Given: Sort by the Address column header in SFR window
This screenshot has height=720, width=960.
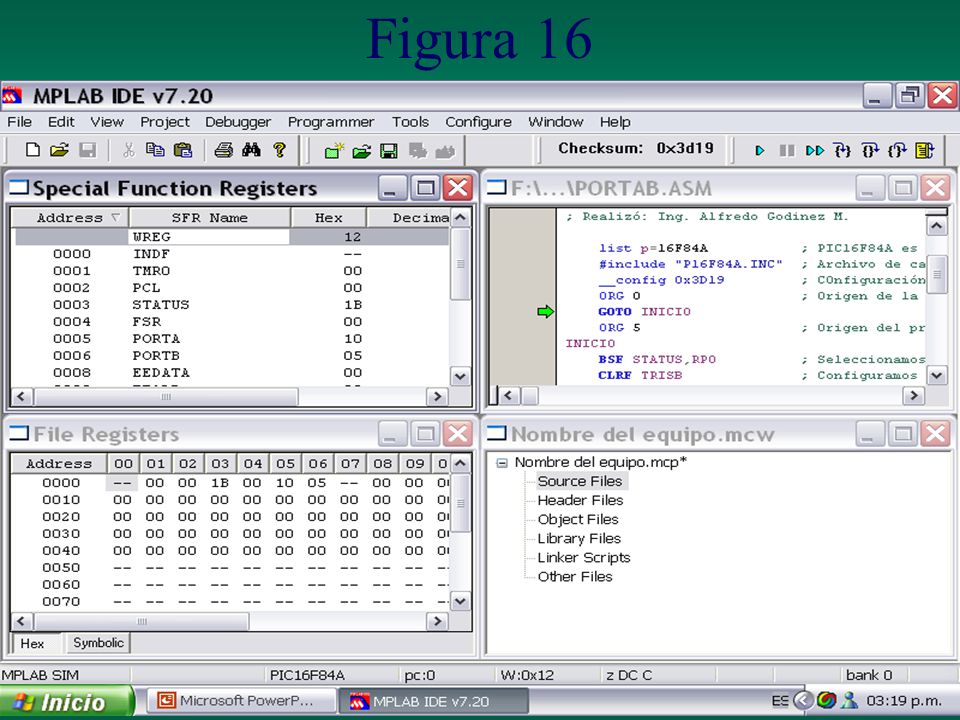Looking at the screenshot, I should tap(70, 217).
